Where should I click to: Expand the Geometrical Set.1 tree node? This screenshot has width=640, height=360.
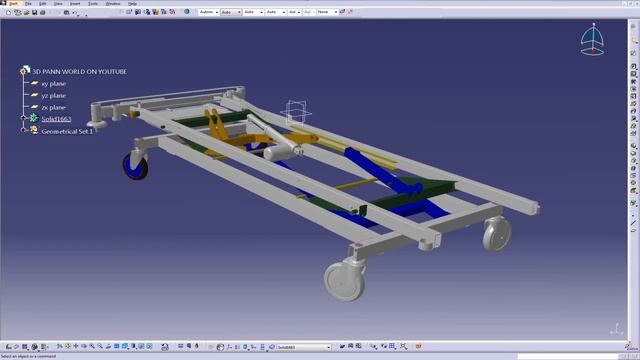(x=24, y=130)
